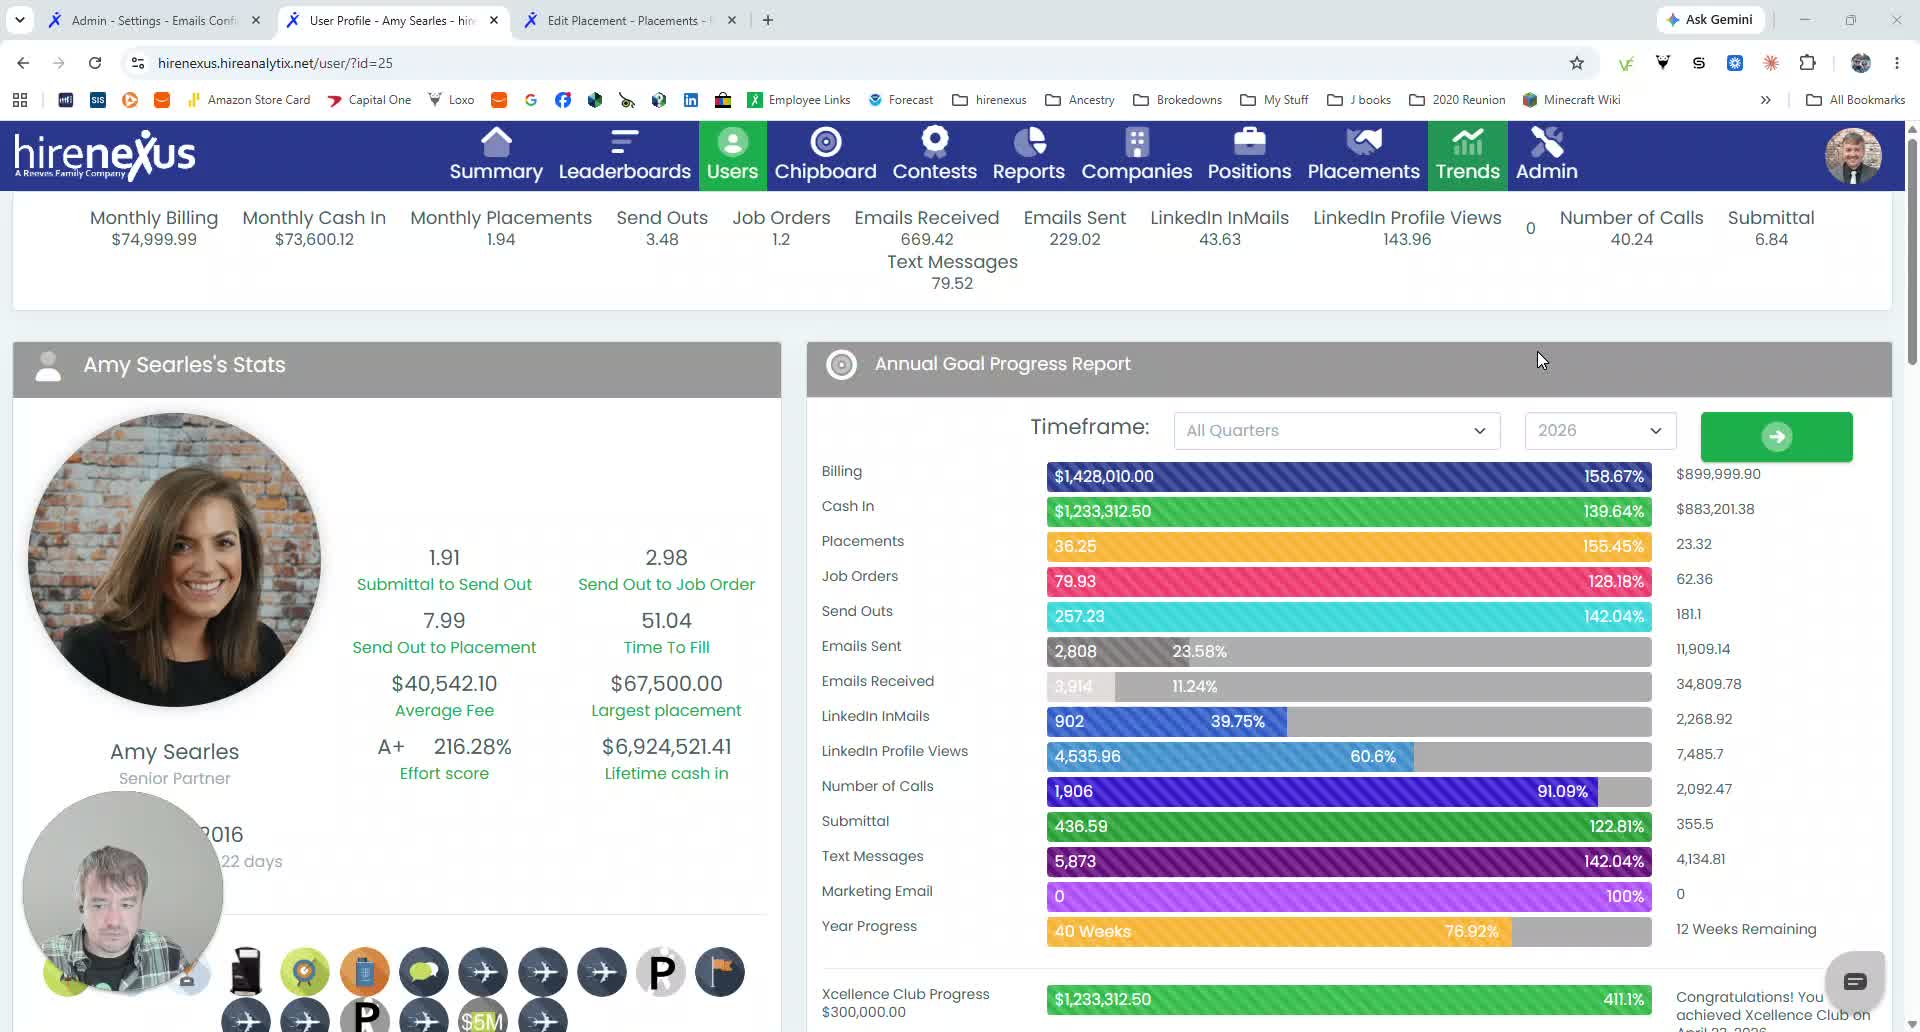Go to the Leaderboards section
Screen dimensions: 1920x1032
pyautogui.click(x=624, y=156)
